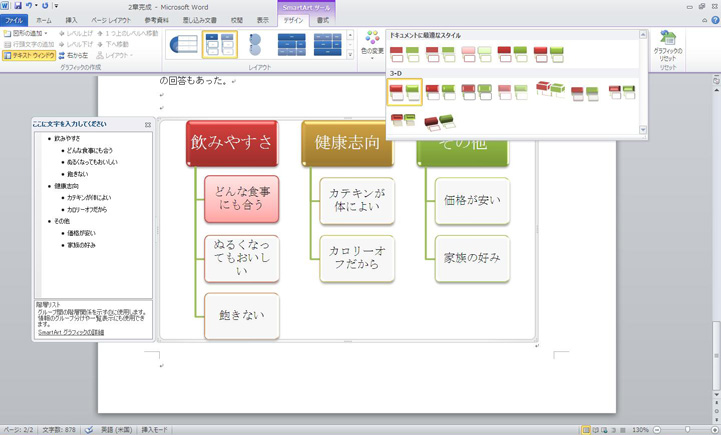Close the SmartArt text pane

click(x=148, y=125)
